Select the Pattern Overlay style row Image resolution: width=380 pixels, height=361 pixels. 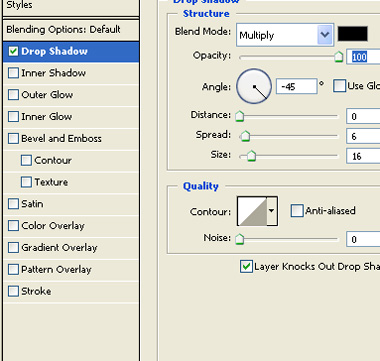pos(71,270)
